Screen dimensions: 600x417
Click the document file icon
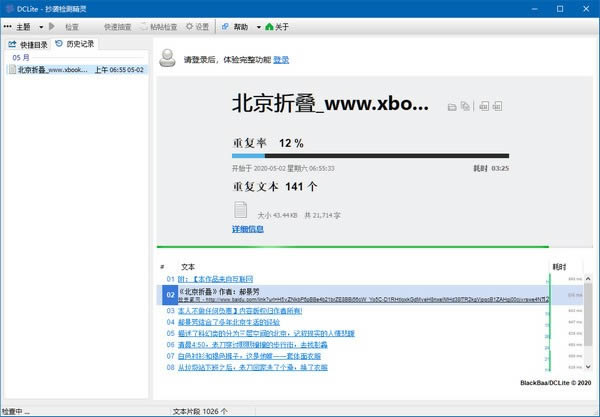click(x=240, y=211)
